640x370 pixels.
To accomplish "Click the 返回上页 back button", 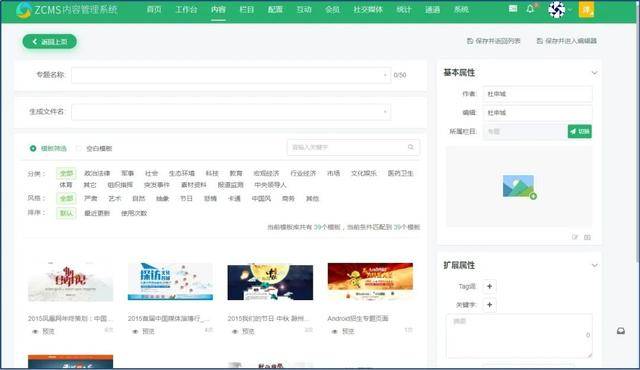I will tap(50, 42).
